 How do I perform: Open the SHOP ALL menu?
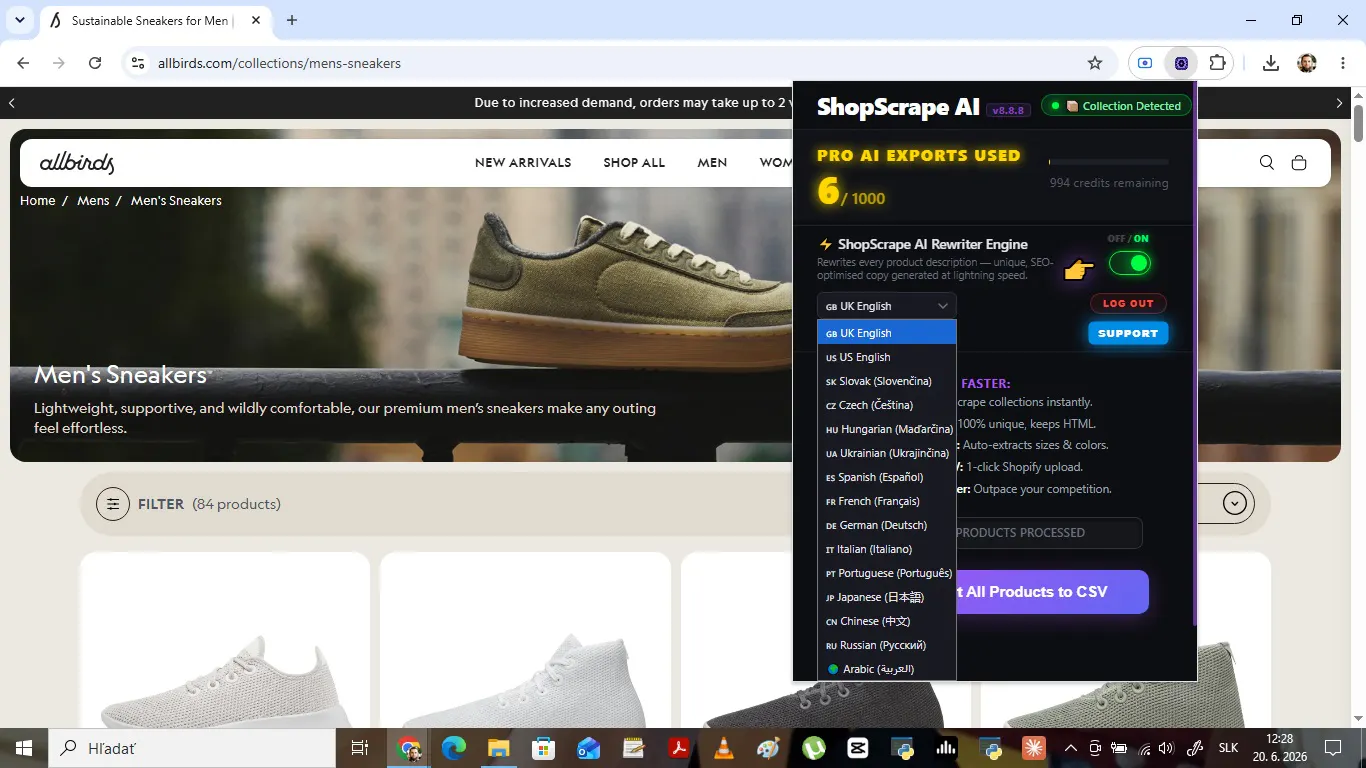point(634,163)
